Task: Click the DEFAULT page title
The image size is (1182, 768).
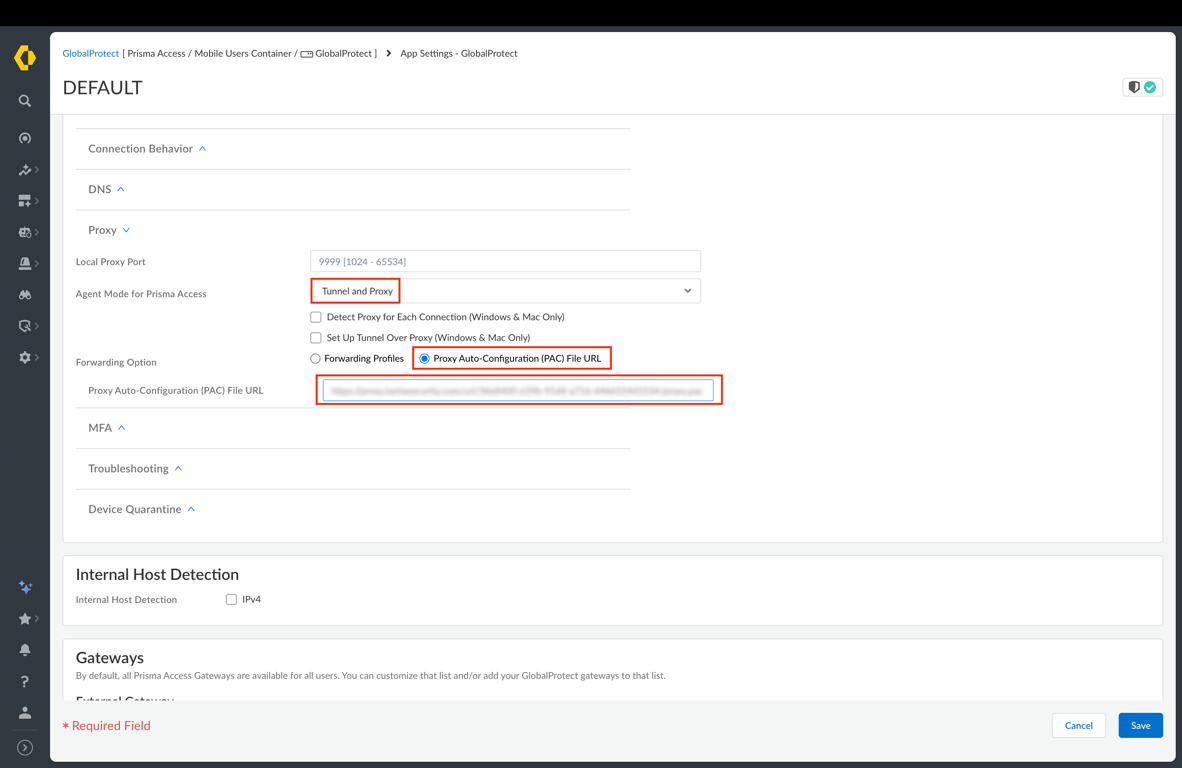Action: point(103,87)
